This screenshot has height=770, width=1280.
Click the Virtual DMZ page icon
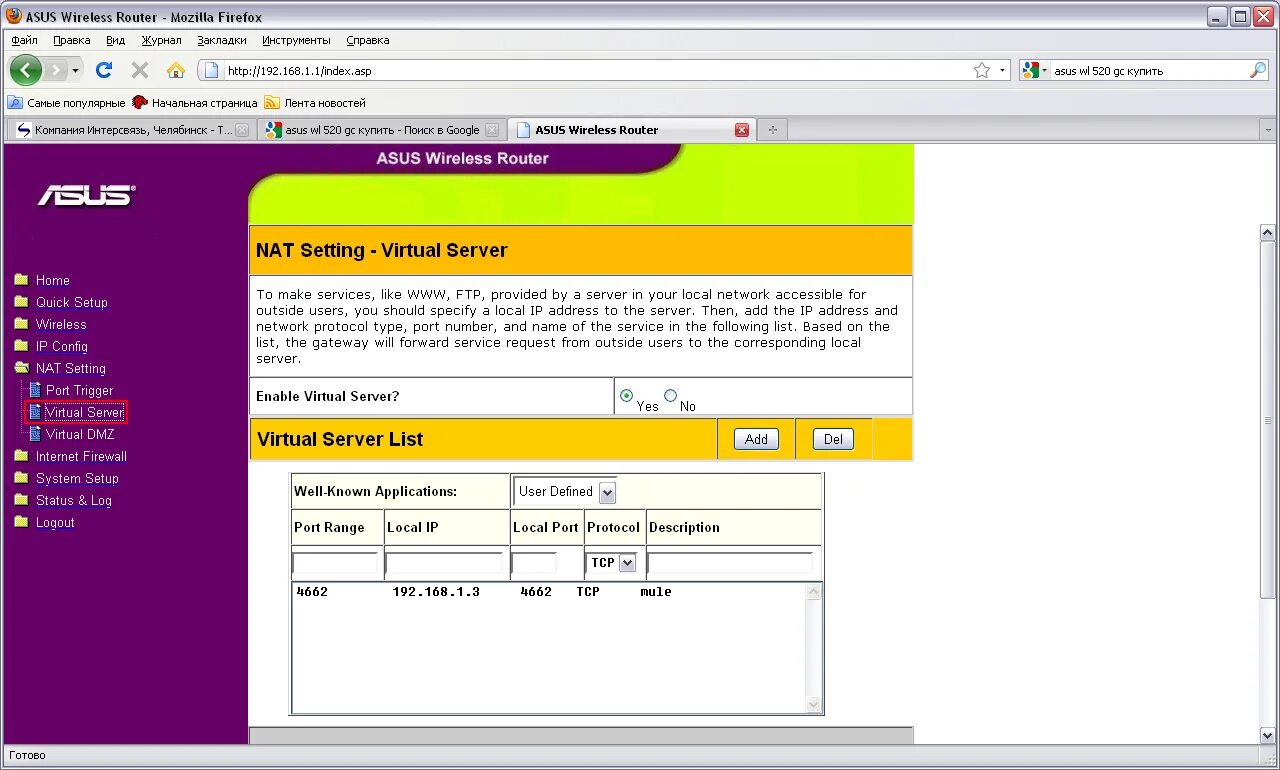pos(35,434)
